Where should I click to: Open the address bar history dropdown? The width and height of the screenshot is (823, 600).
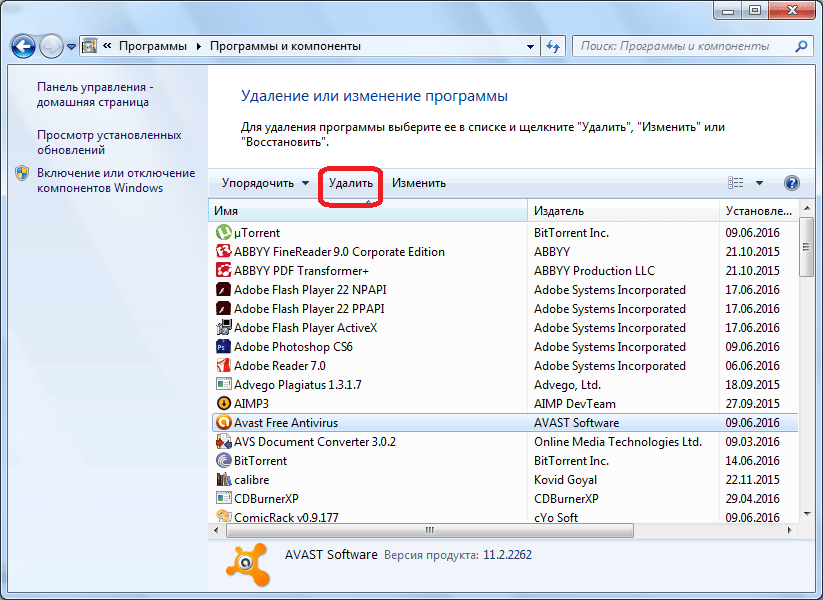[x=530, y=46]
